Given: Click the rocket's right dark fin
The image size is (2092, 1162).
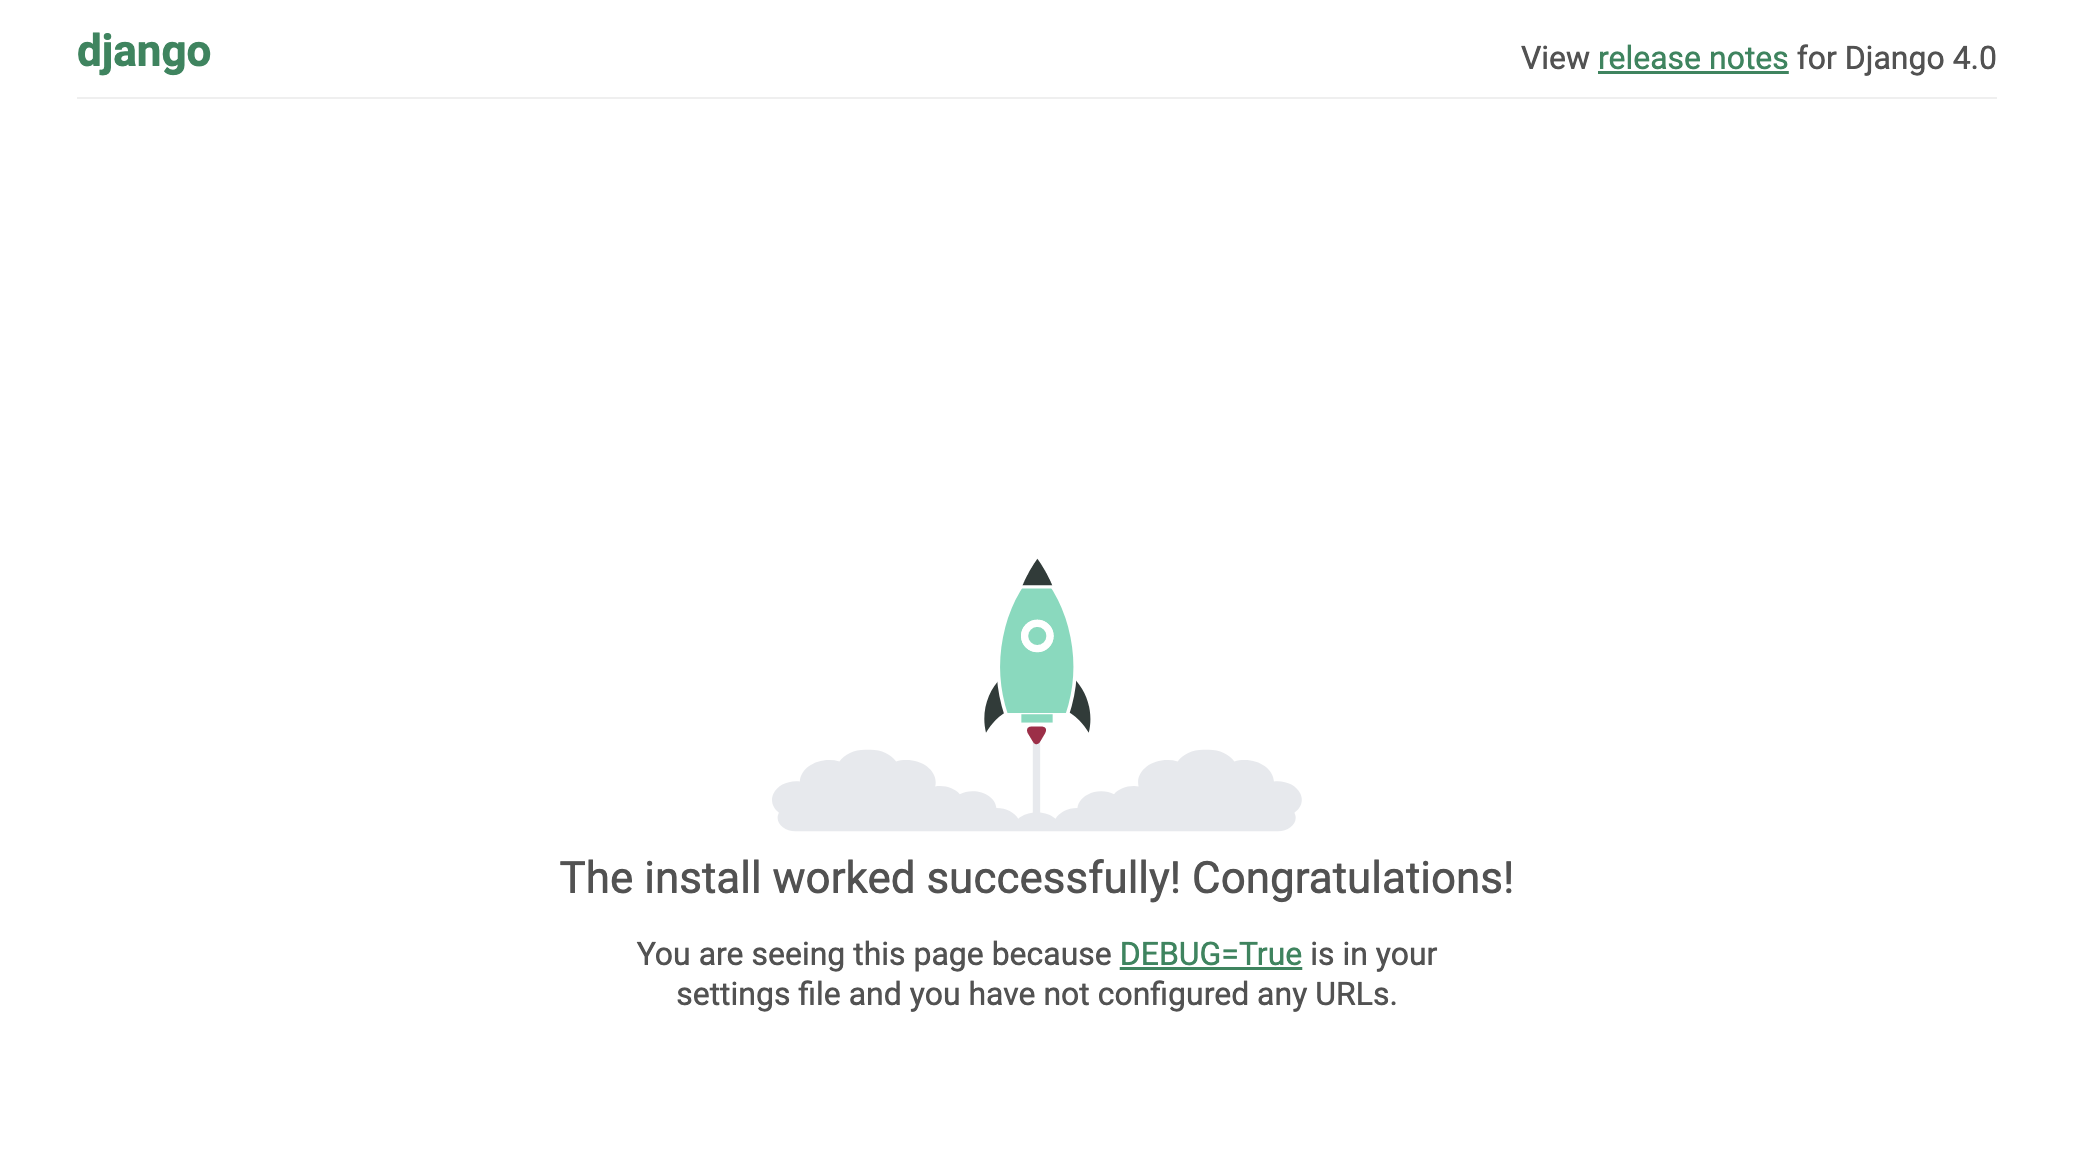Looking at the screenshot, I should pyautogui.click(x=1081, y=707).
